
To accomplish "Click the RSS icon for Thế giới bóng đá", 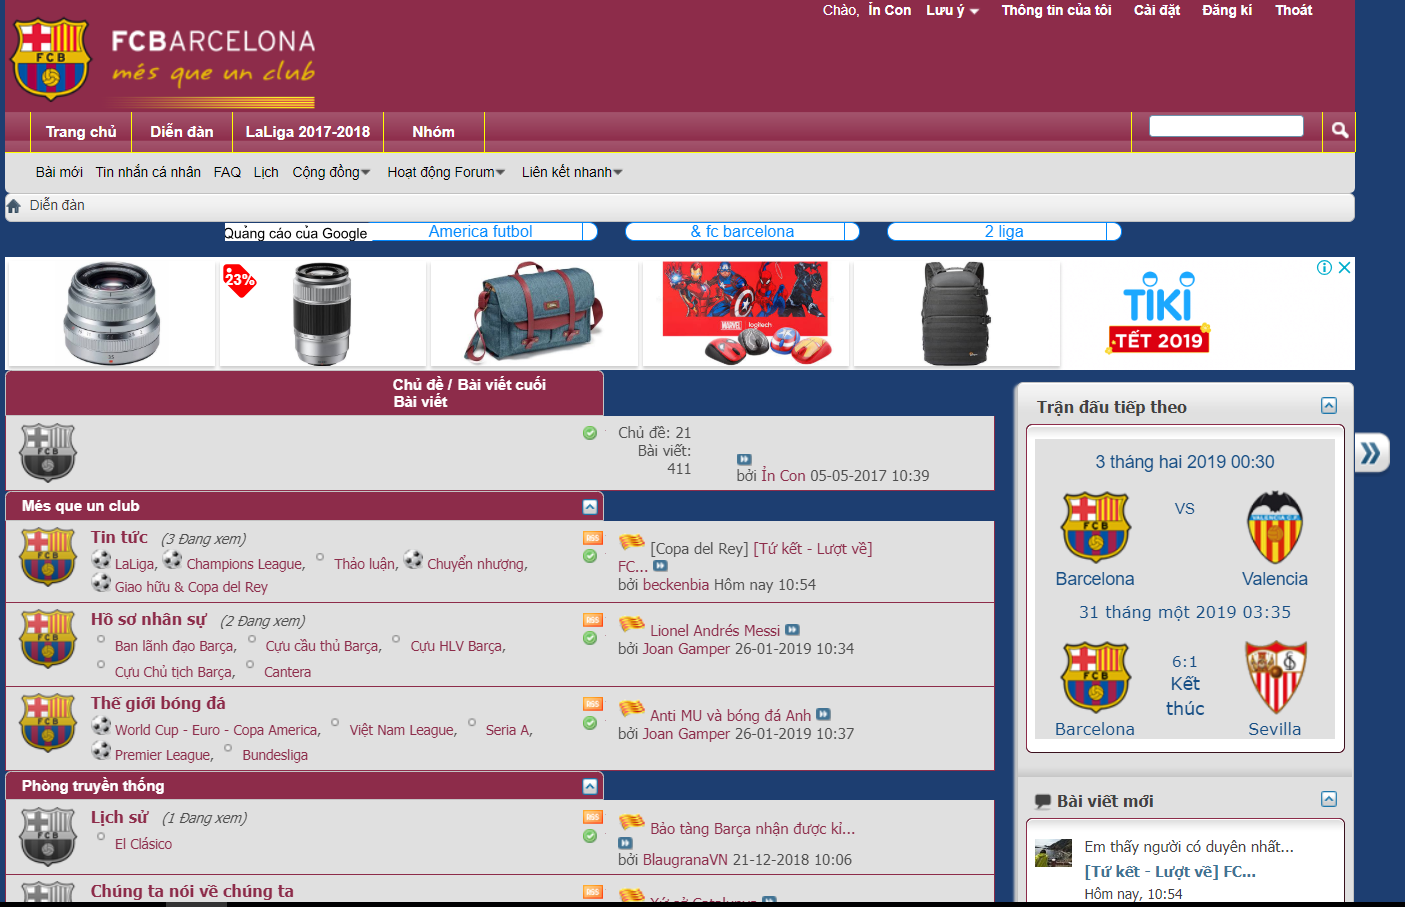I will pos(593,704).
